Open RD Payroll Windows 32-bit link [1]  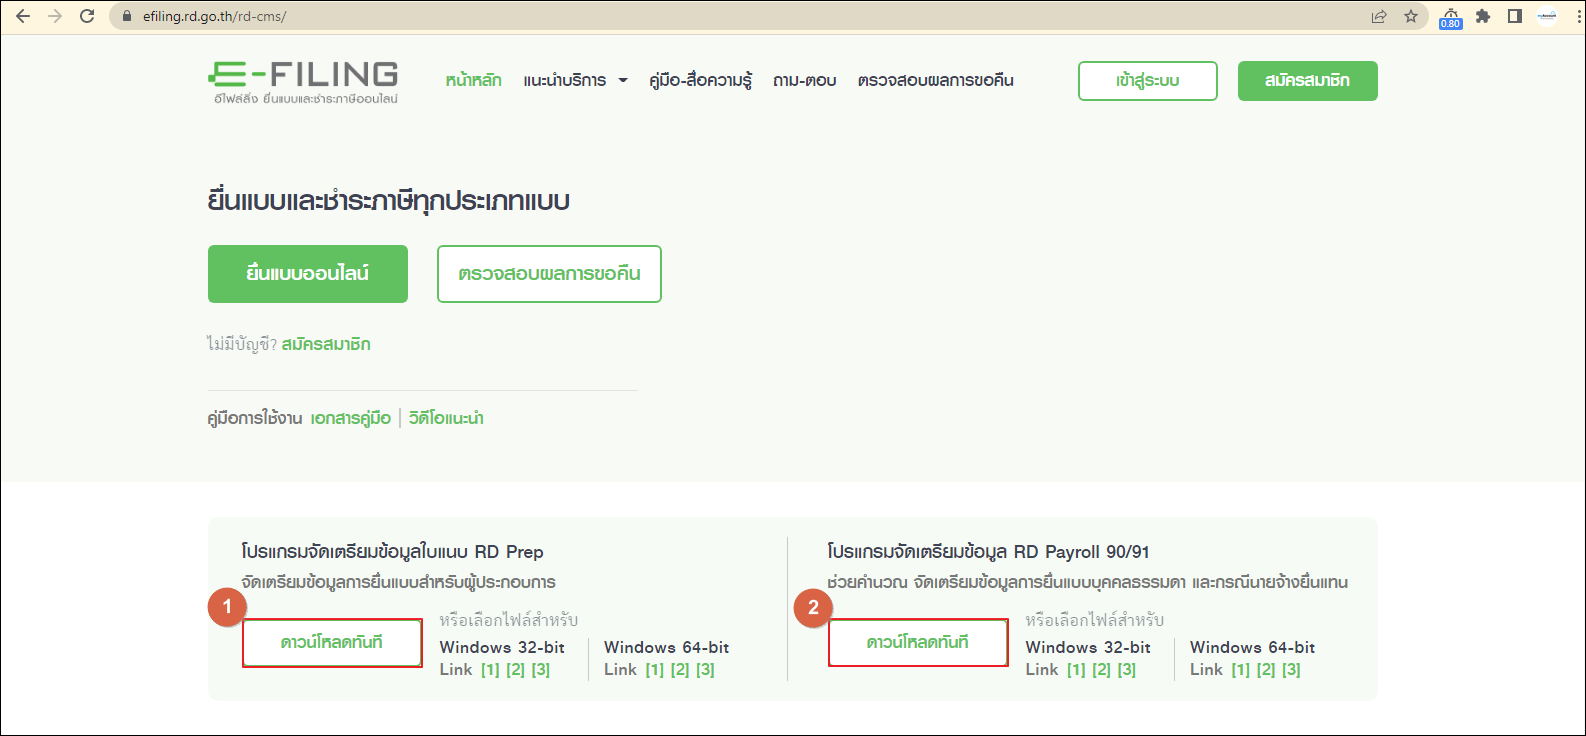coord(1076,670)
